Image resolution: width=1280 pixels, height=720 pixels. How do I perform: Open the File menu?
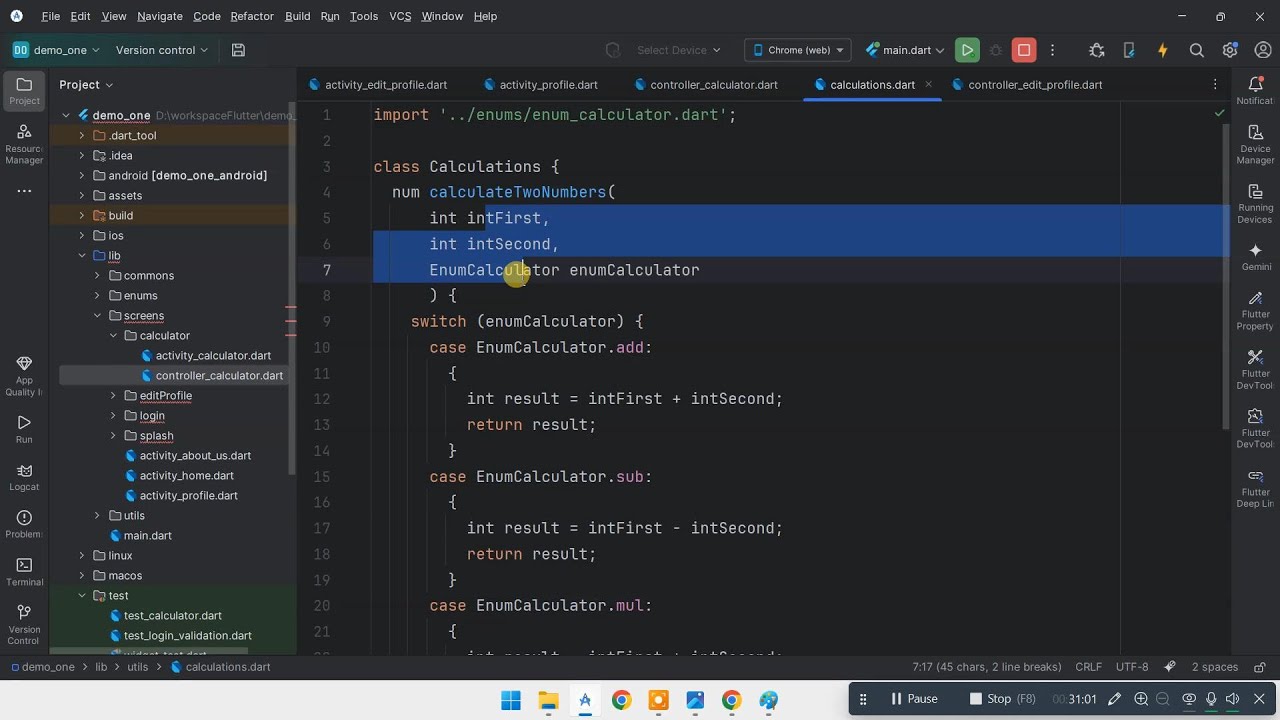pos(51,16)
